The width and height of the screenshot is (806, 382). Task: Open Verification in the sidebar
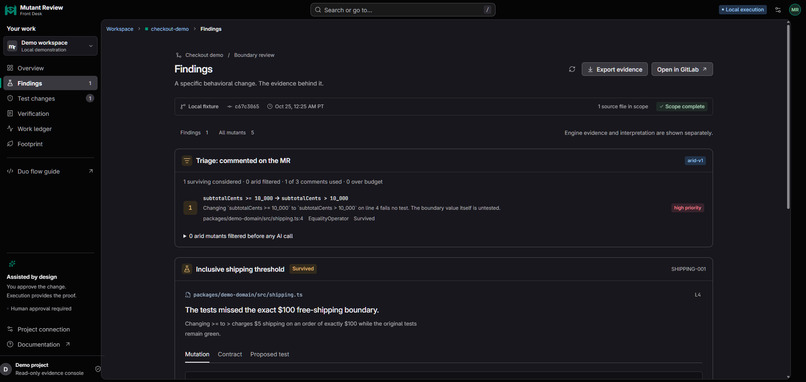tap(50, 114)
